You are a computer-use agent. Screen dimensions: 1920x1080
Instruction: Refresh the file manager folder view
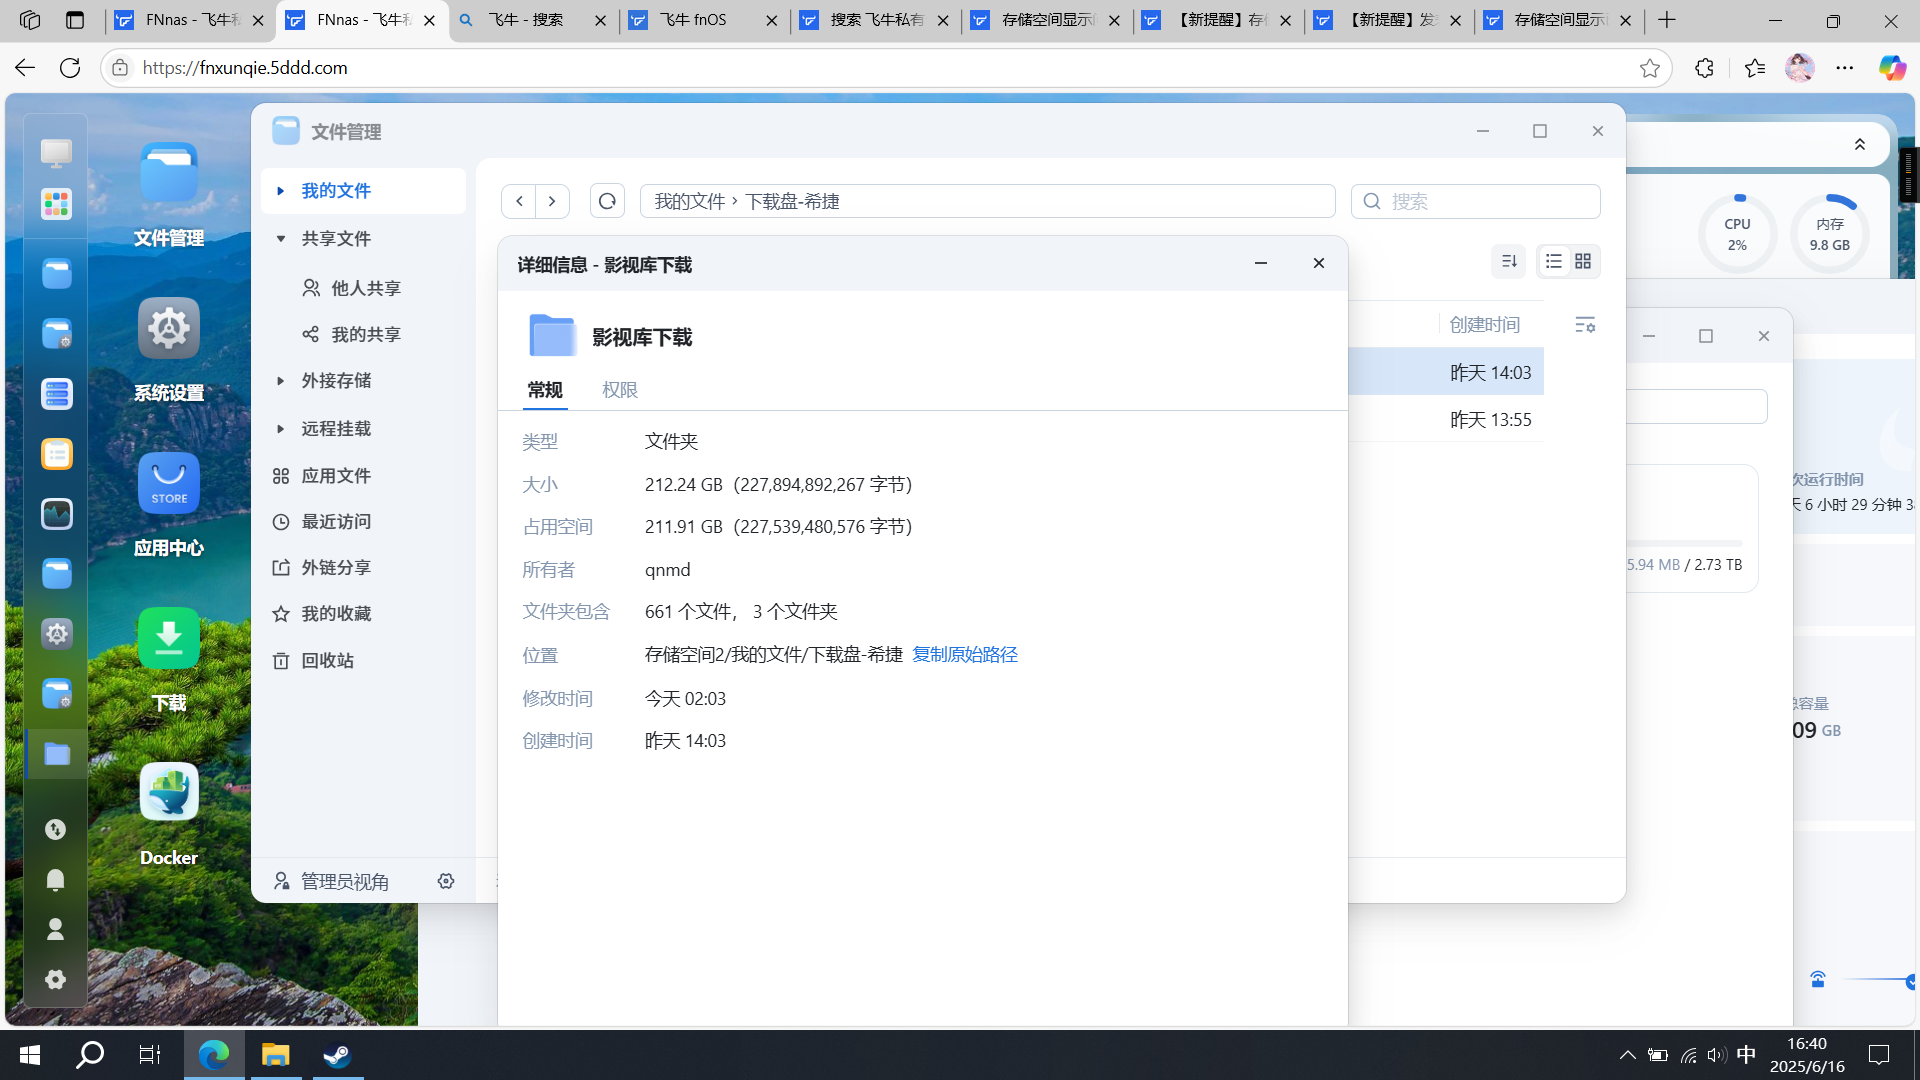(x=607, y=201)
